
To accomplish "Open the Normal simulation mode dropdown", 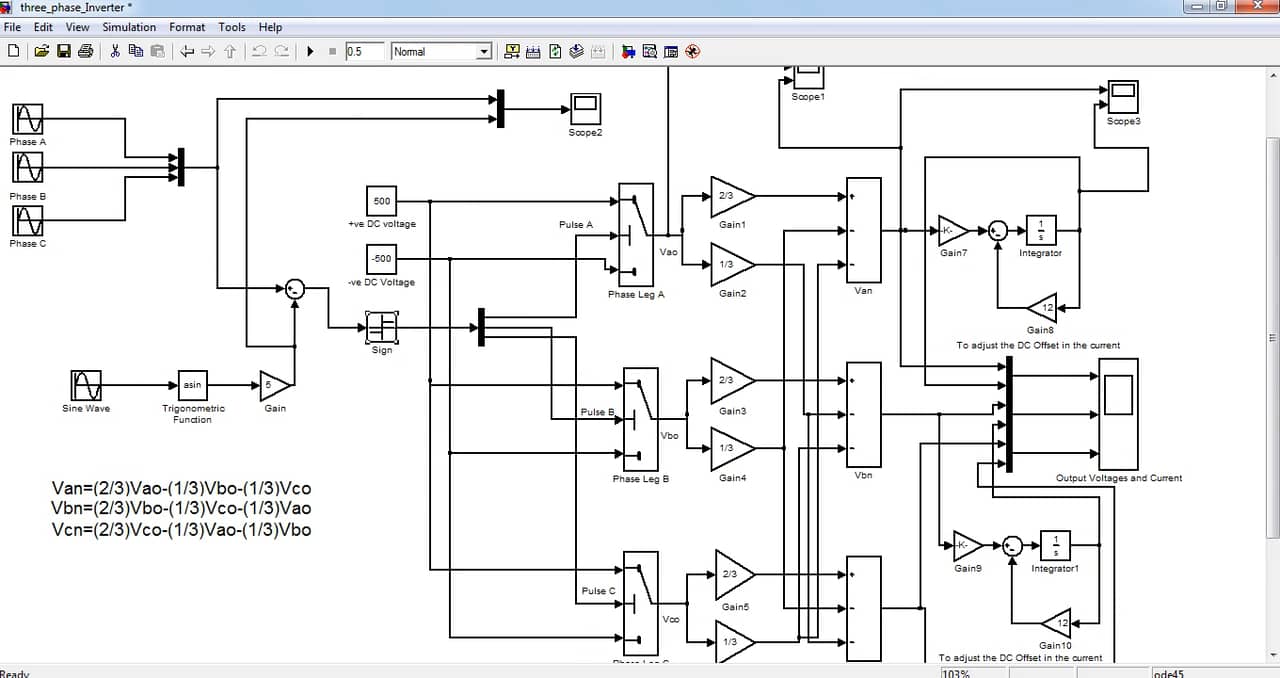I will [442, 51].
